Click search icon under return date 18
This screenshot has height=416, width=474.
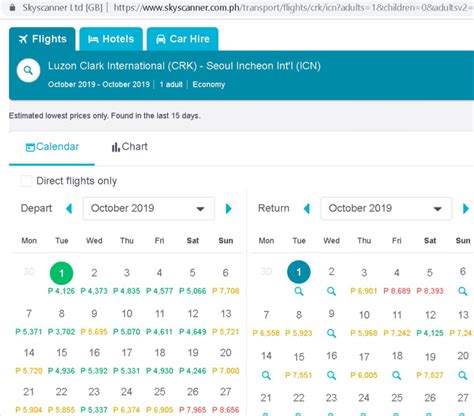pos(397,376)
